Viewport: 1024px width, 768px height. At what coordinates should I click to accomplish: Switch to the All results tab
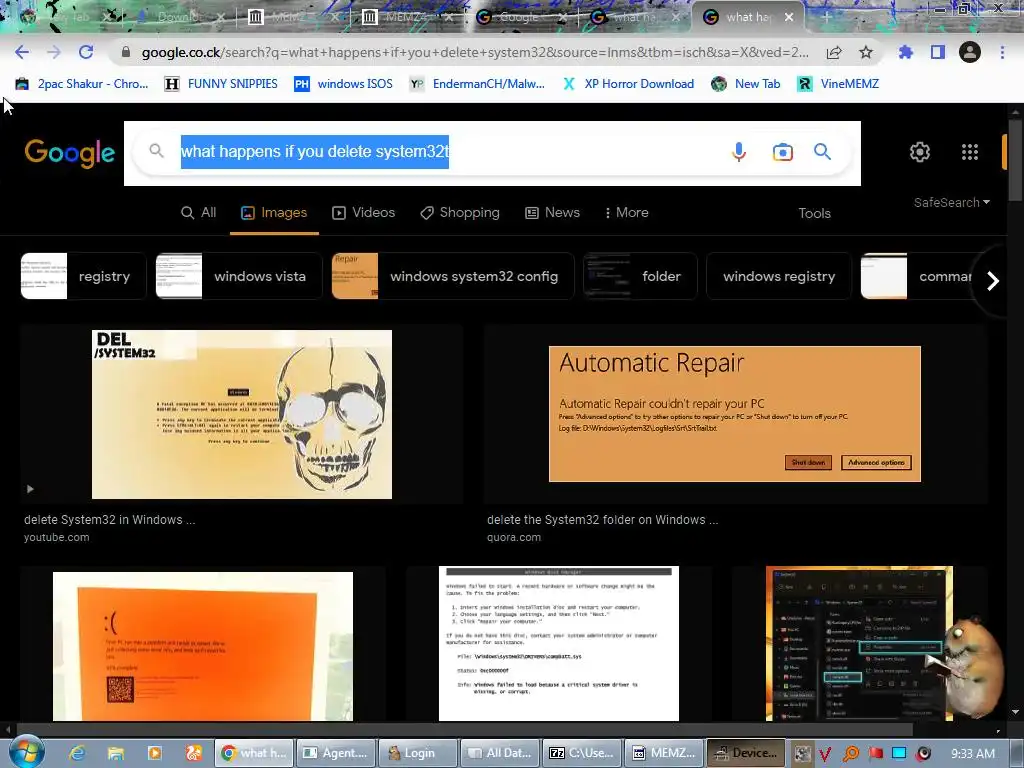(199, 213)
